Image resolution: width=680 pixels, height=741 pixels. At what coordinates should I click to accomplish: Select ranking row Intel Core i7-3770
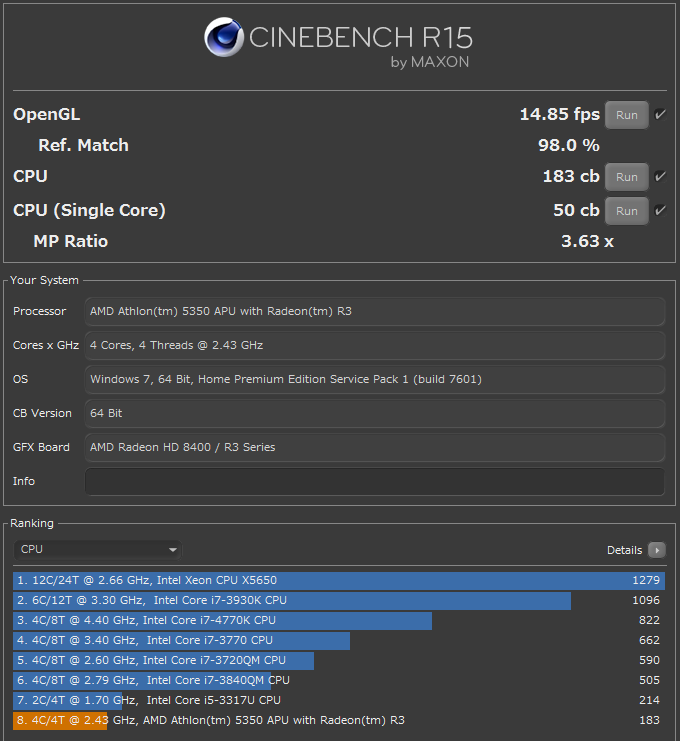pyautogui.click(x=339, y=640)
